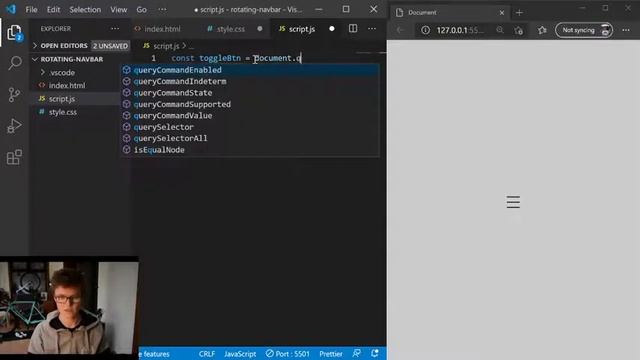Open the Go menu
Screen dimensions: 640x360
[x=141, y=9]
